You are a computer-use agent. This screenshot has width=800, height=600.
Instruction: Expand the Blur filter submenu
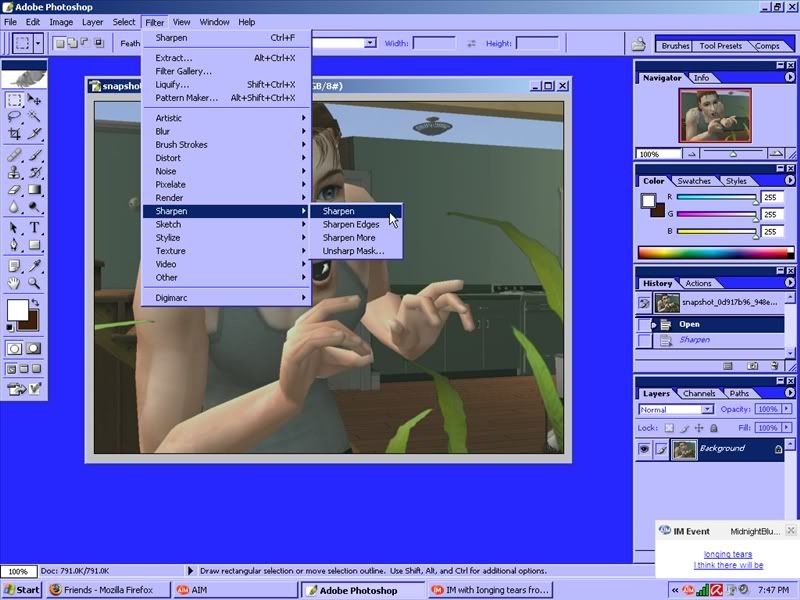point(226,131)
